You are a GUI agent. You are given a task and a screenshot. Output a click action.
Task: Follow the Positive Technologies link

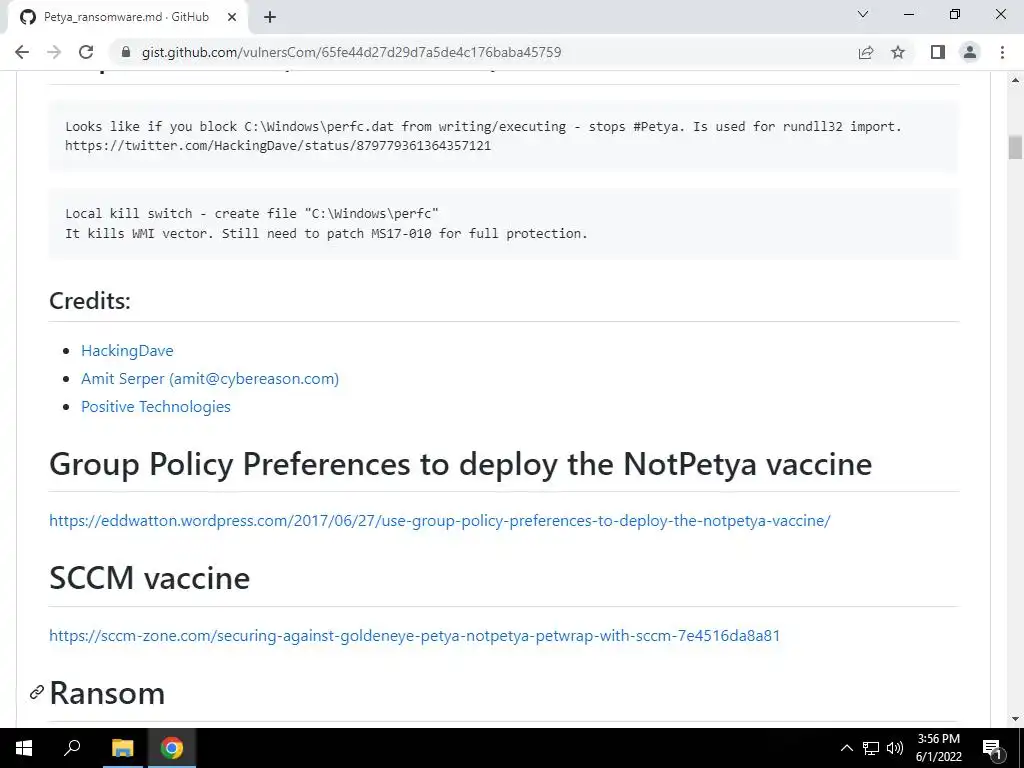pos(156,406)
